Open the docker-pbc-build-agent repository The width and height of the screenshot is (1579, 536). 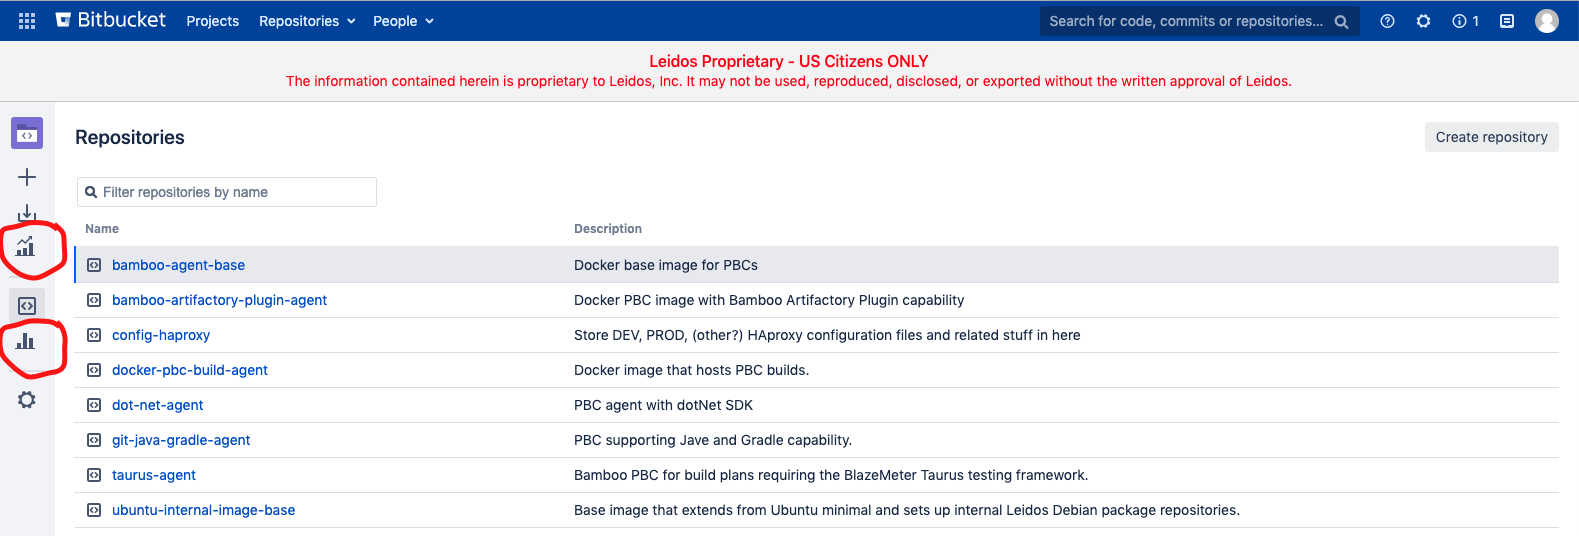[190, 370]
